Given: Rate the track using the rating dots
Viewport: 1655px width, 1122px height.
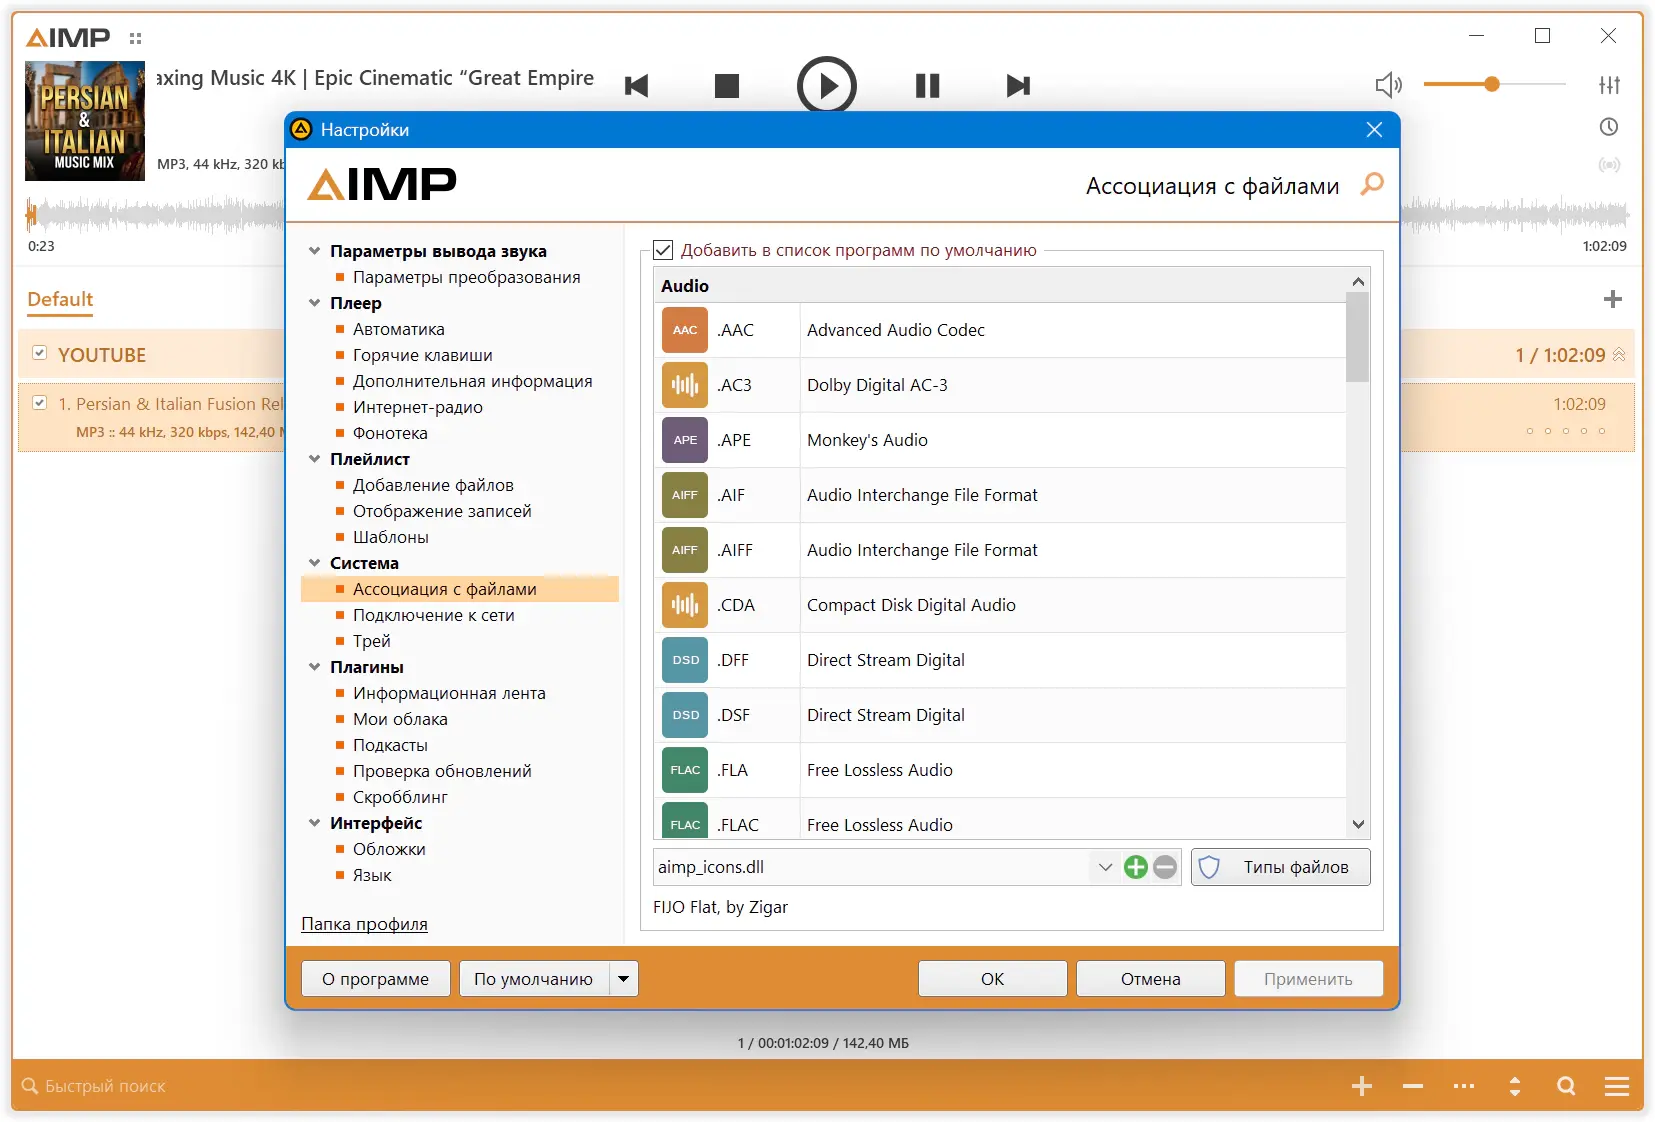Looking at the screenshot, I should (x=1566, y=431).
